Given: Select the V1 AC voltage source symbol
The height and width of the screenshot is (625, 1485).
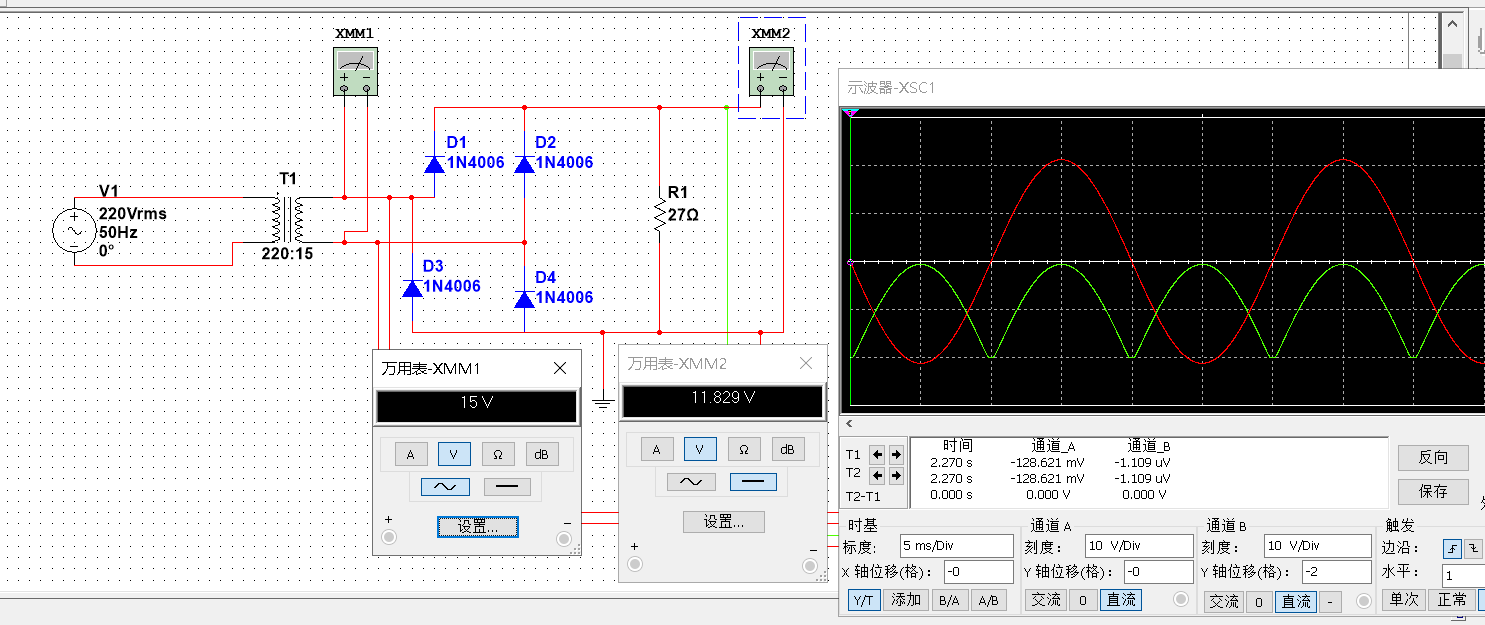Looking at the screenshot, I should (x=74, y=230).
